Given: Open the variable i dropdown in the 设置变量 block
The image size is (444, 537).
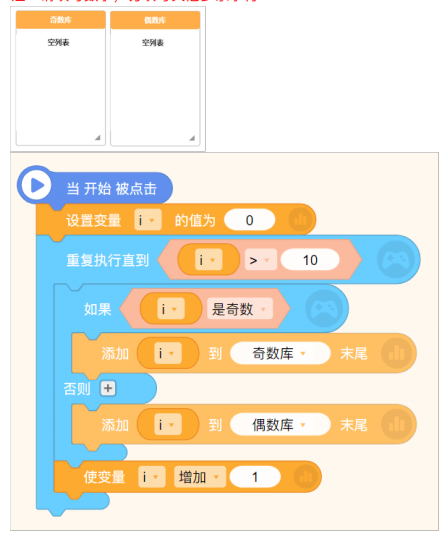Looking at the screenshot, I should 148,220.
